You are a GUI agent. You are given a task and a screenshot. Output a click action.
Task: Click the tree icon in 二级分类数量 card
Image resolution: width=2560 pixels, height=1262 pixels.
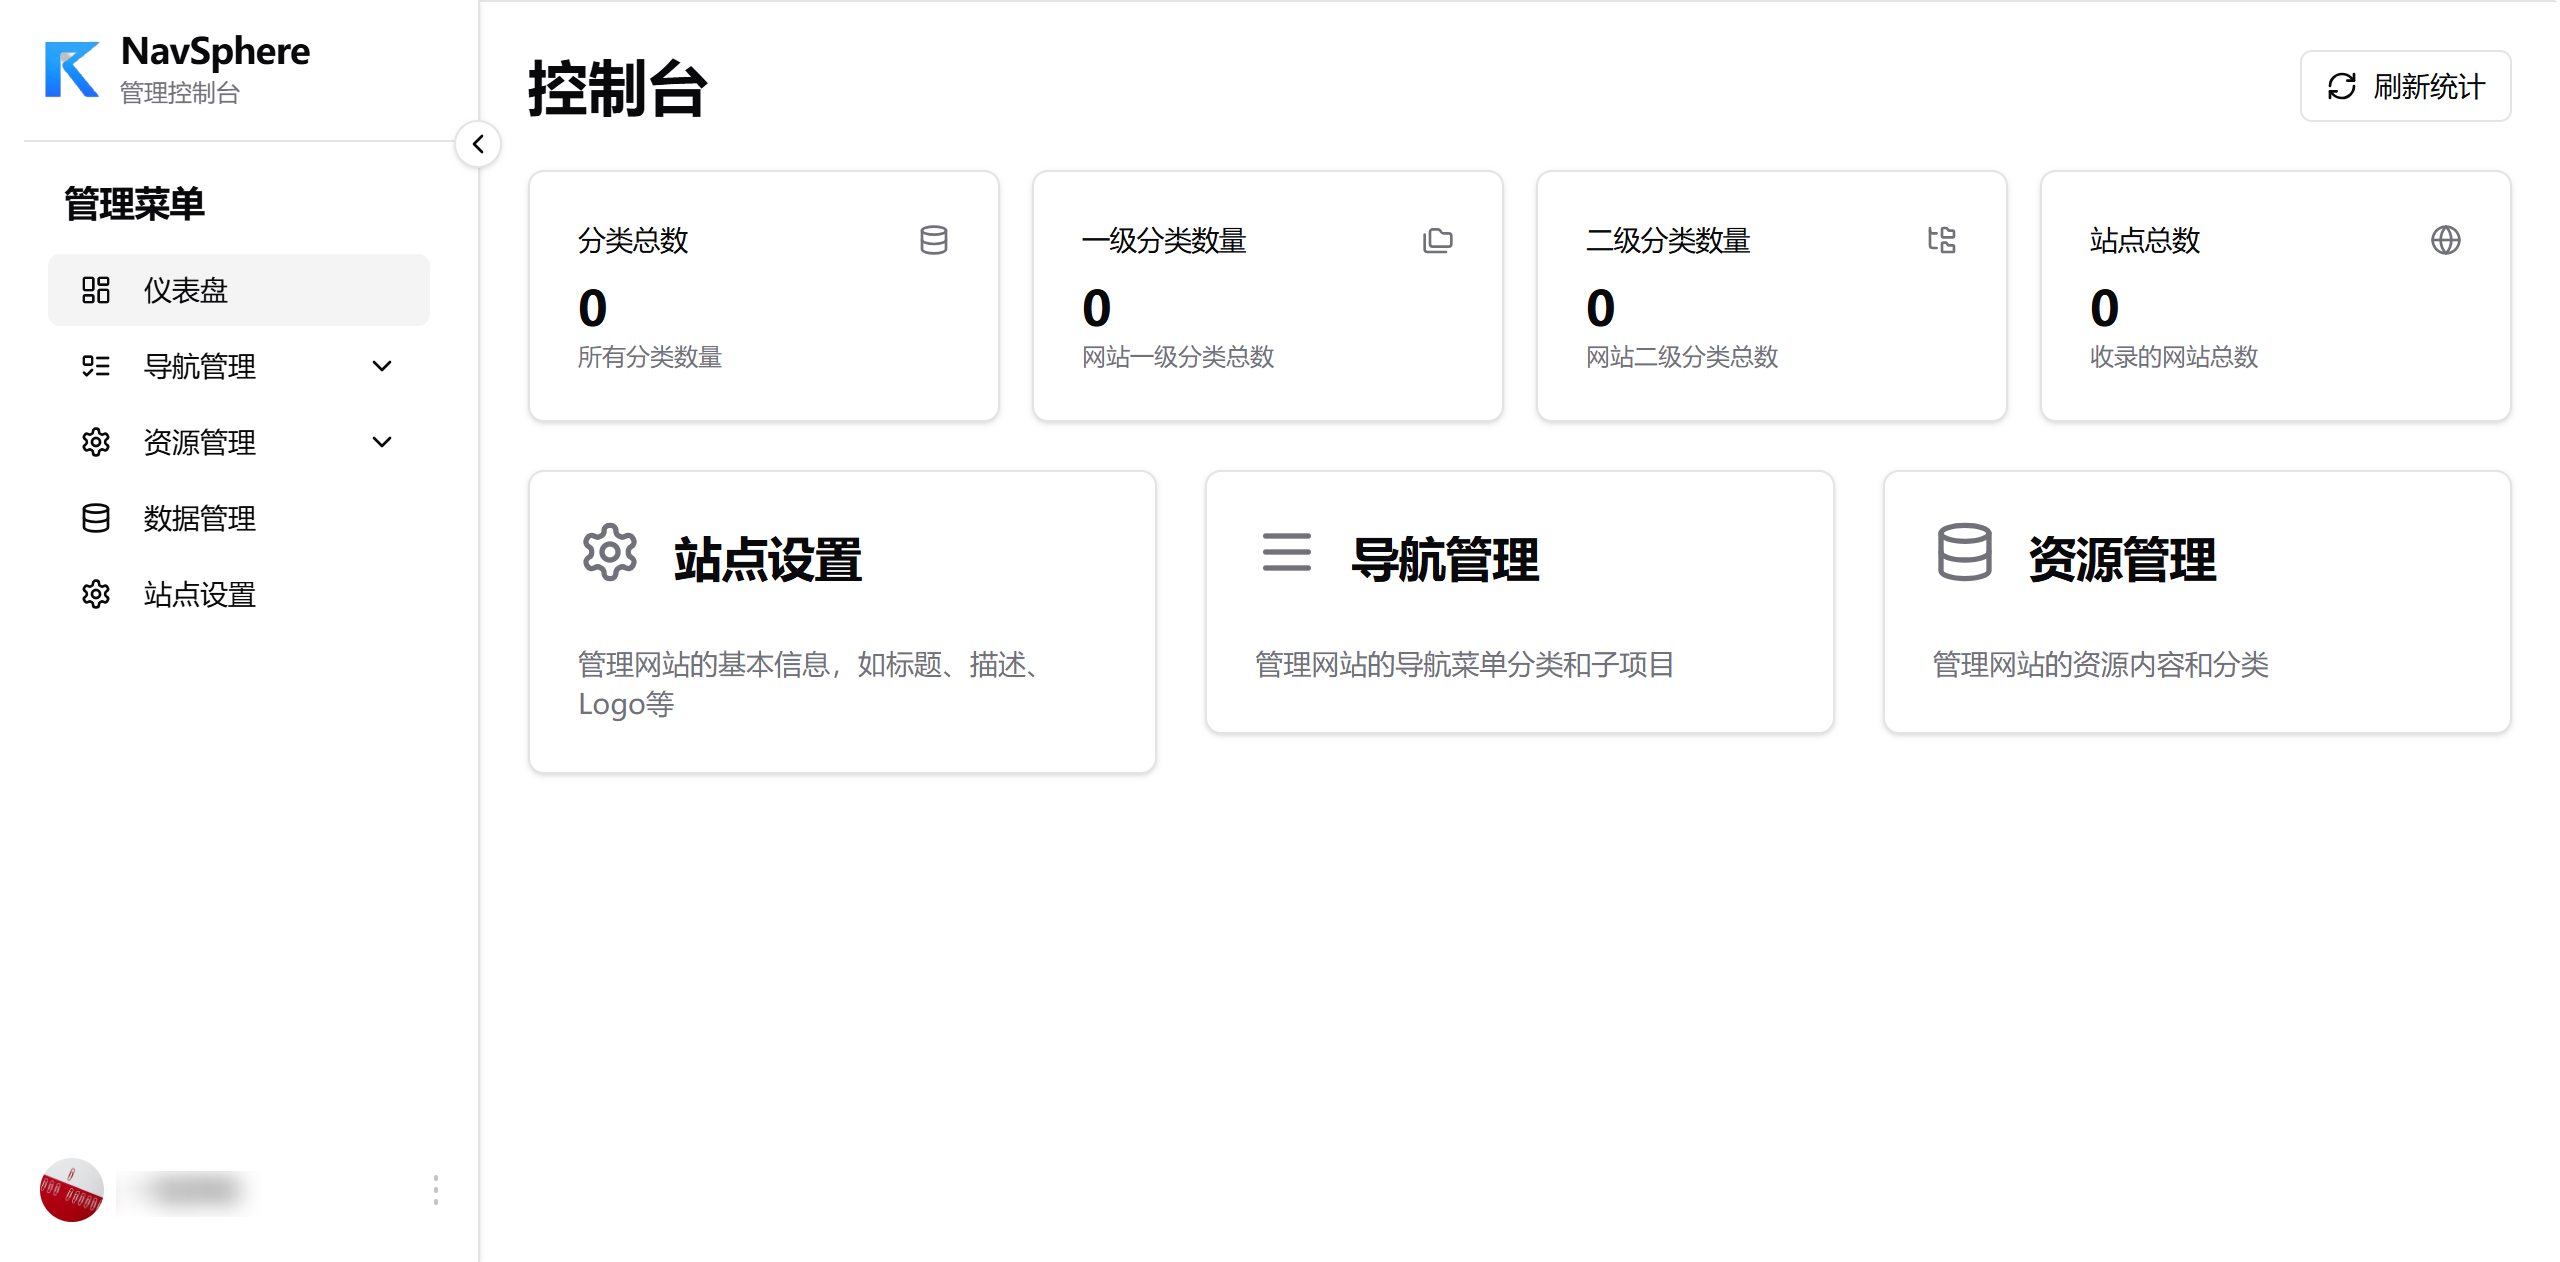(1941, 240)
